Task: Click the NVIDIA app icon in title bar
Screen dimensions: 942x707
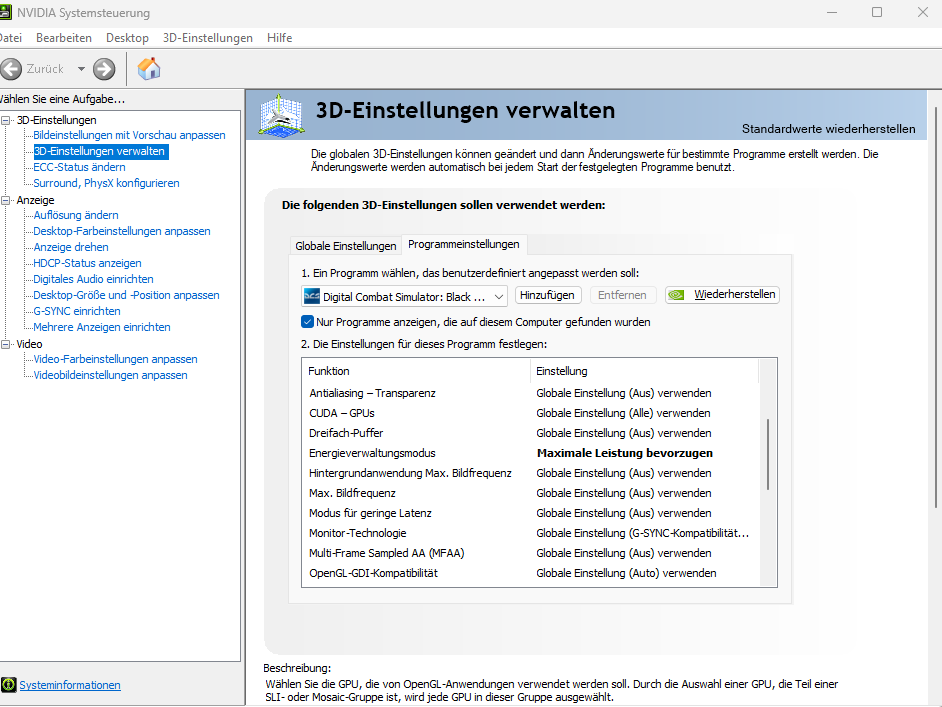Action: click(x=7, y=13)
